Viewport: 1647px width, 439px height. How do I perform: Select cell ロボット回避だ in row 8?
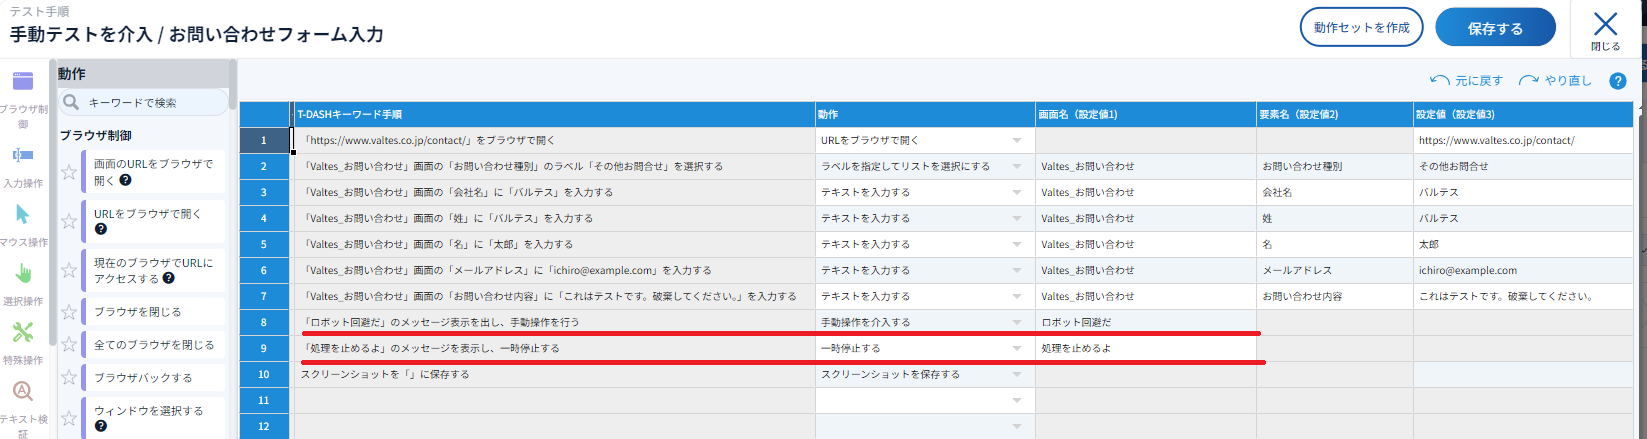pyautogui.click(x=1146, y=323)
